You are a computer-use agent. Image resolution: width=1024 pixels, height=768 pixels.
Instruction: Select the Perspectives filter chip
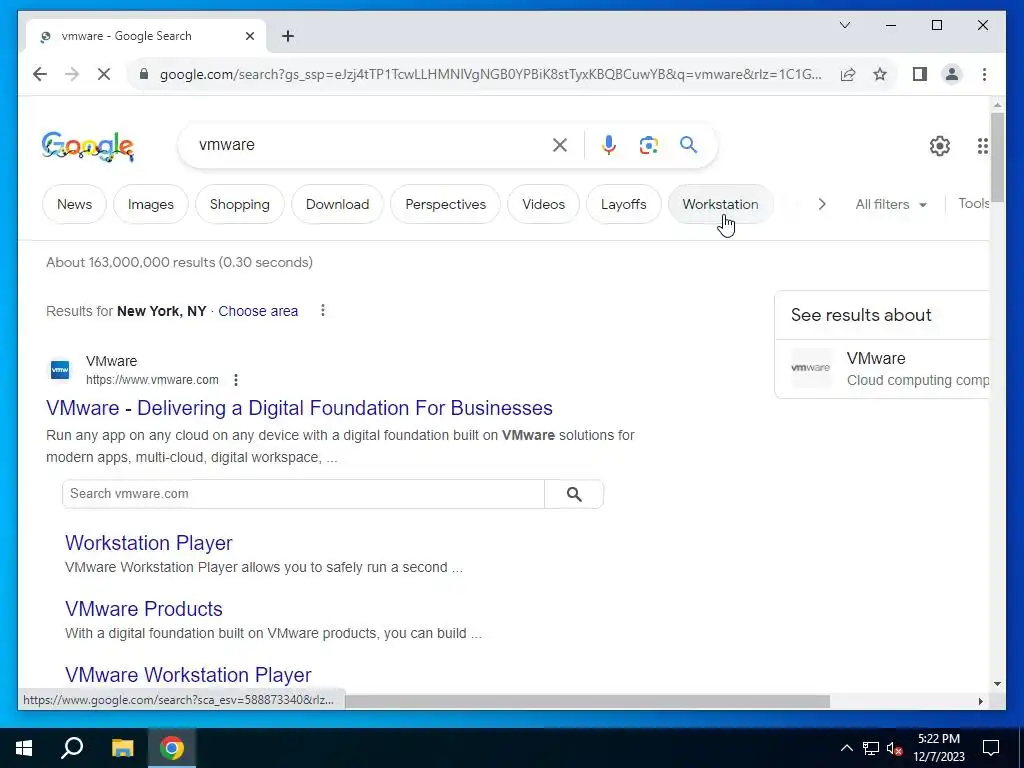click(x=445, y=204)
